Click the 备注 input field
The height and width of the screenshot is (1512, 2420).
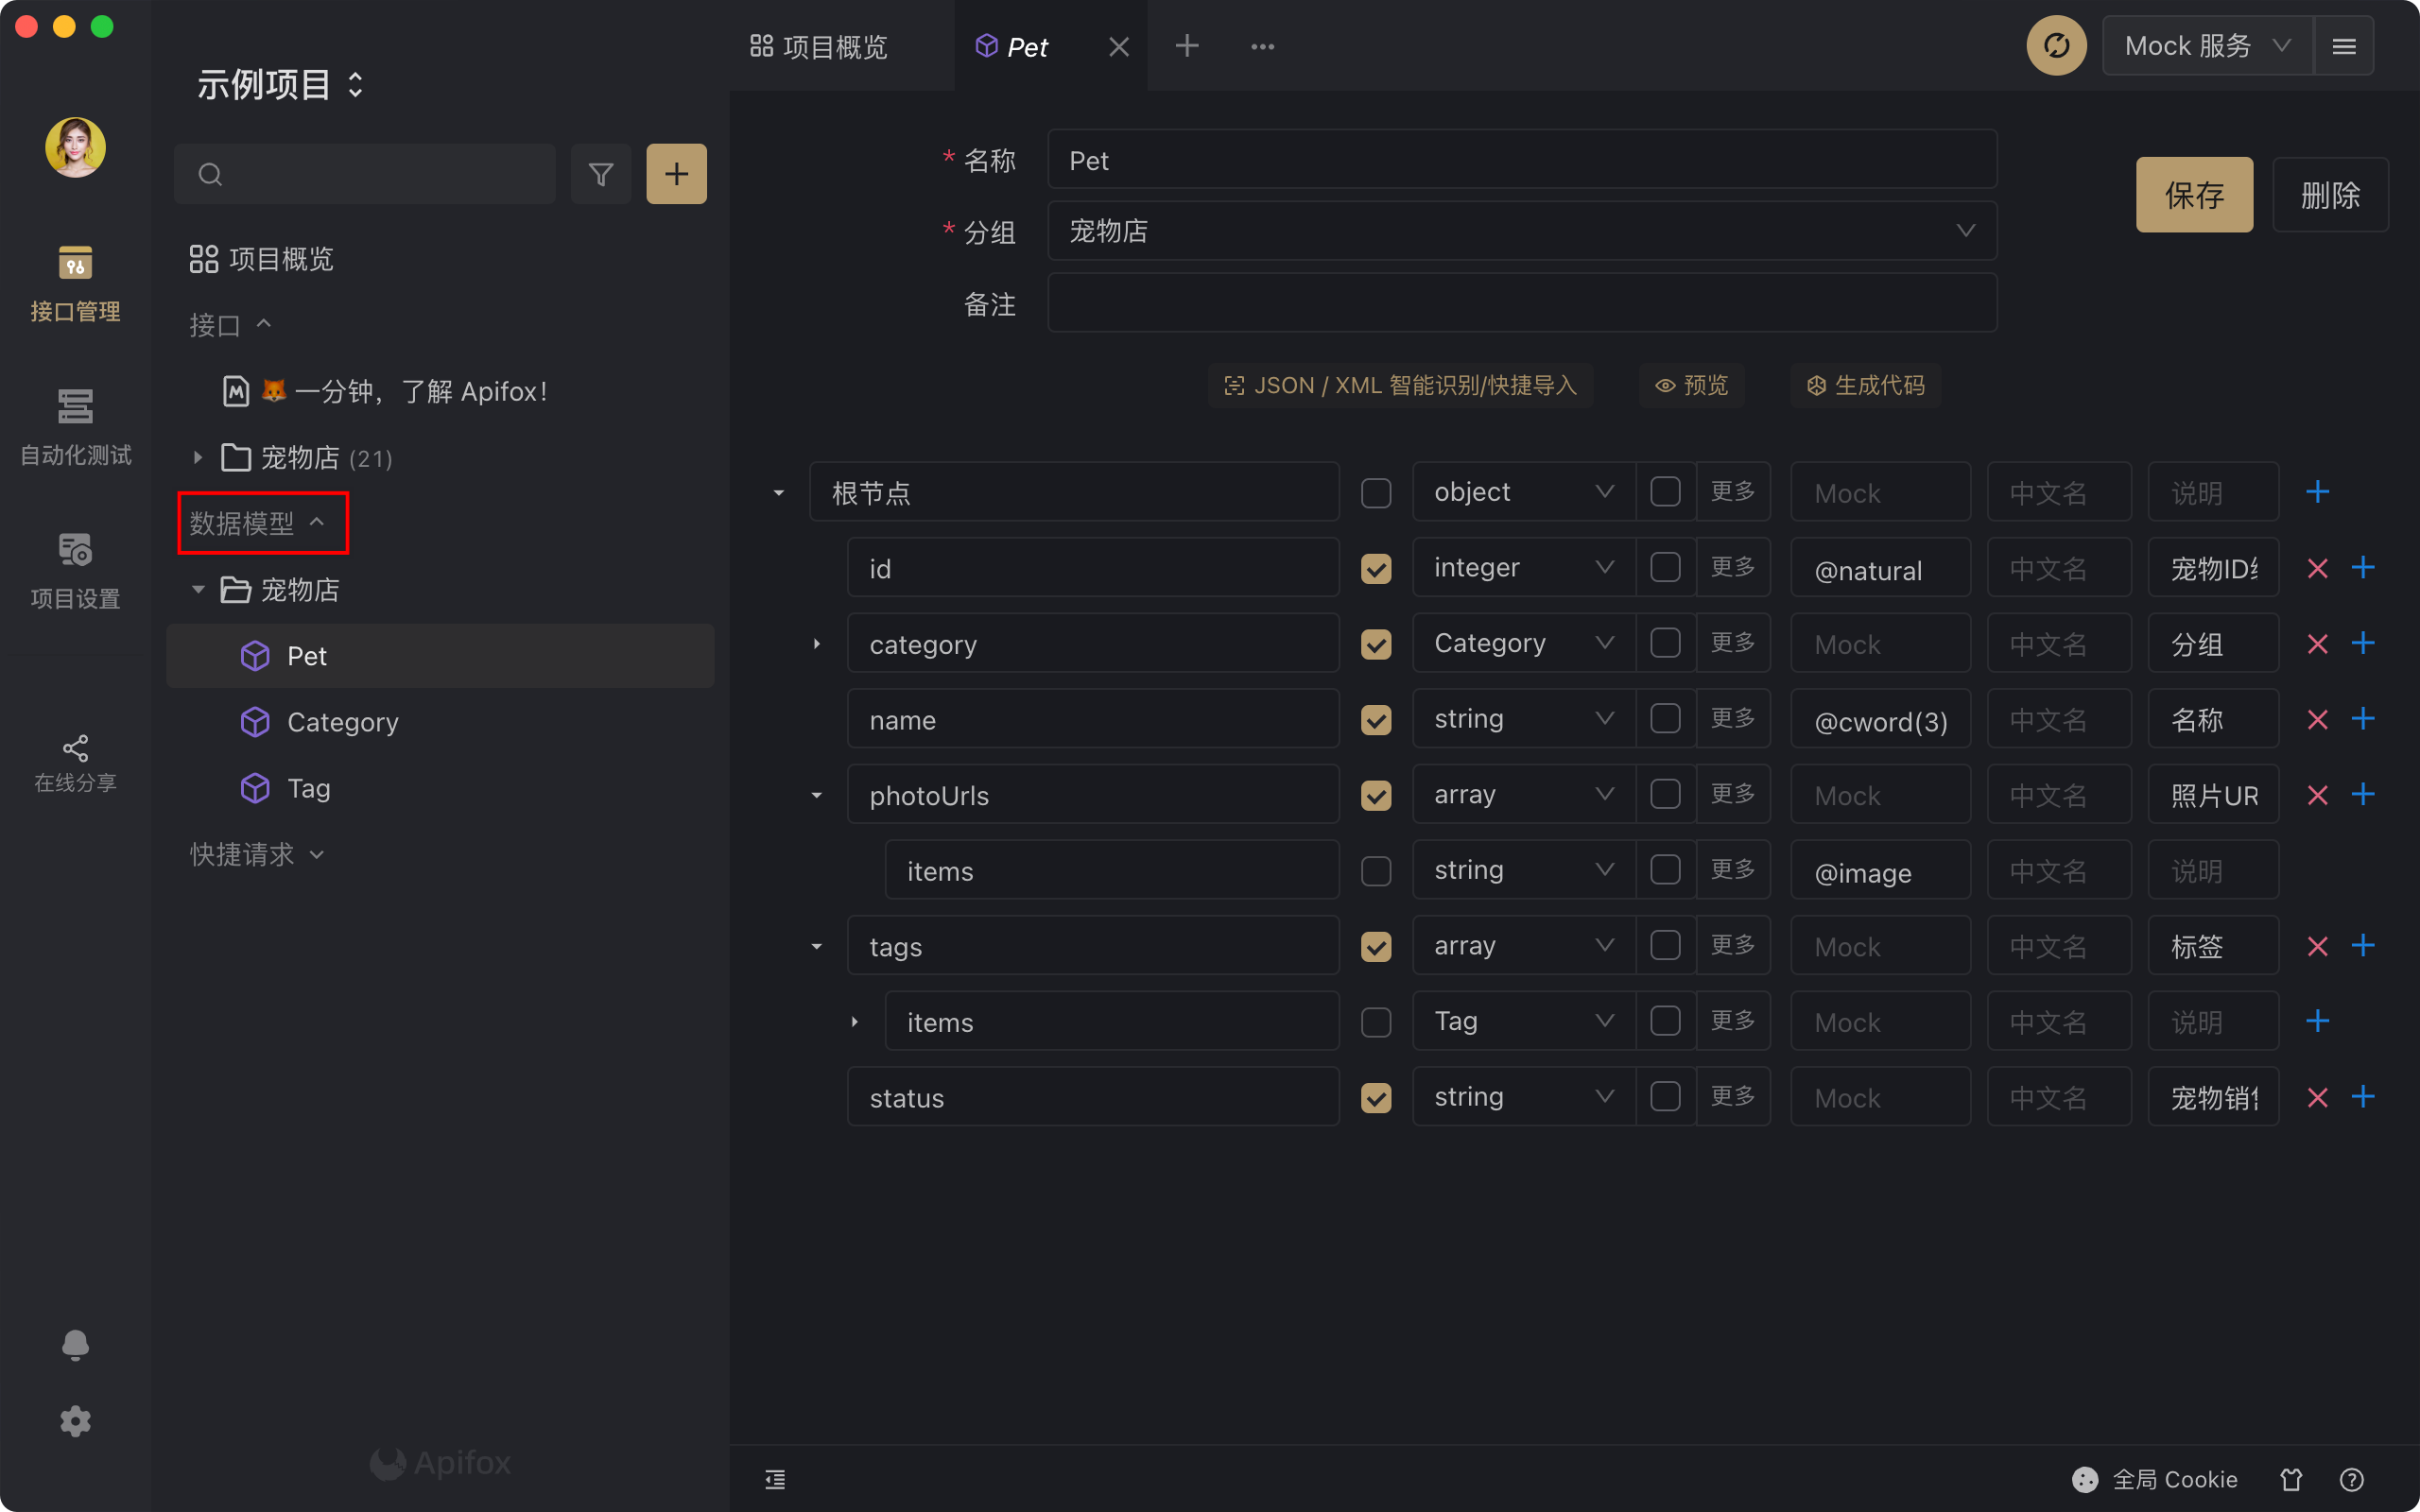tap(1521, 303)
